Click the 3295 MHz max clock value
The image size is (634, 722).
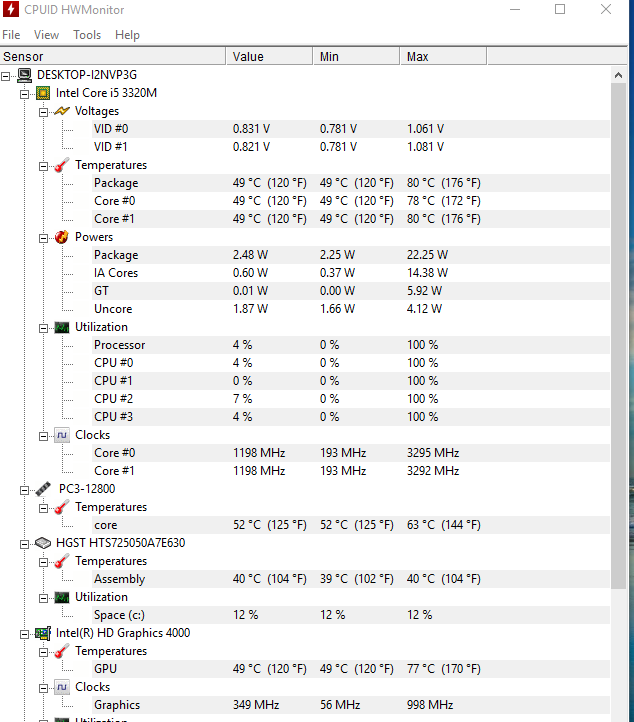433,453
